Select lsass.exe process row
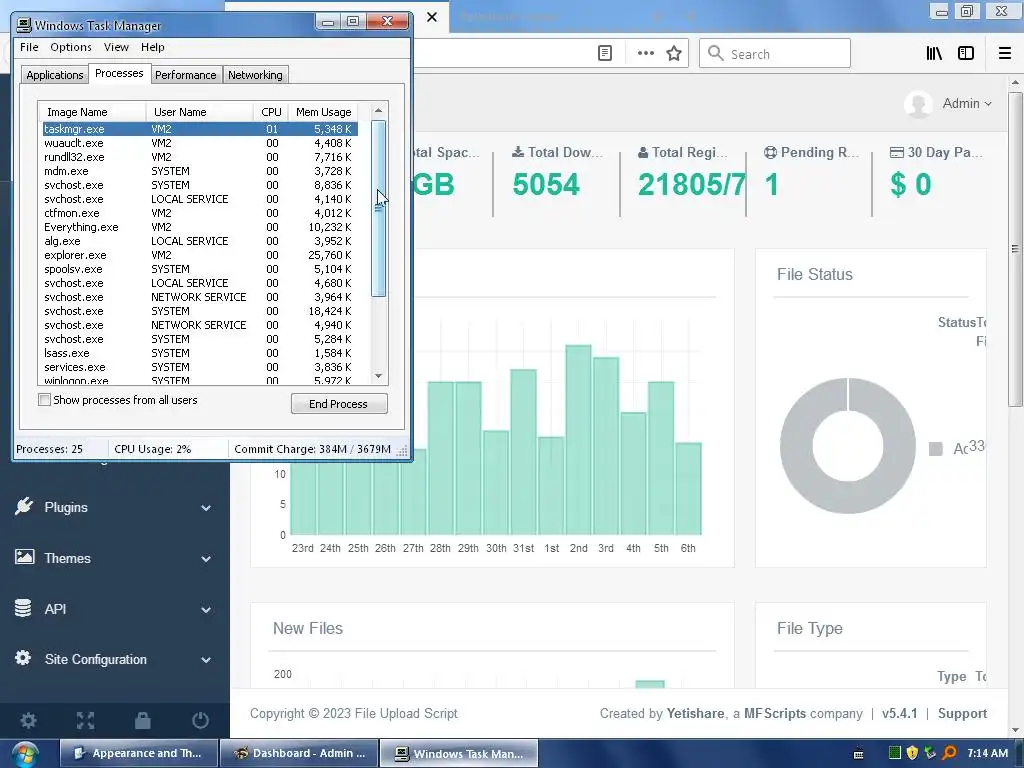The width and height of the screenshot is (1024, 768). tap(200, 353)
